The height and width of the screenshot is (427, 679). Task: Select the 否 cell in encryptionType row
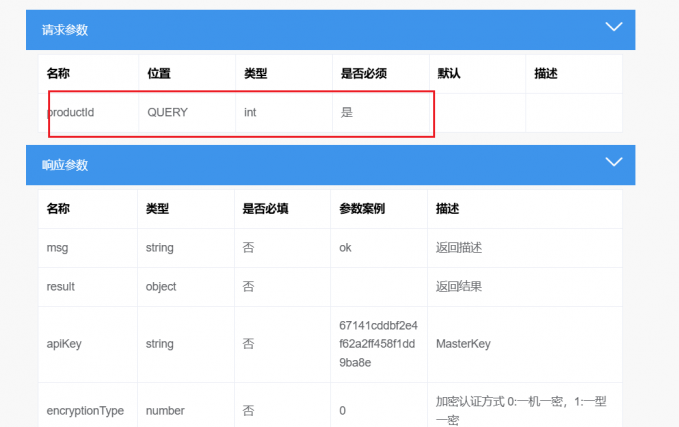[x=249, y=411]
